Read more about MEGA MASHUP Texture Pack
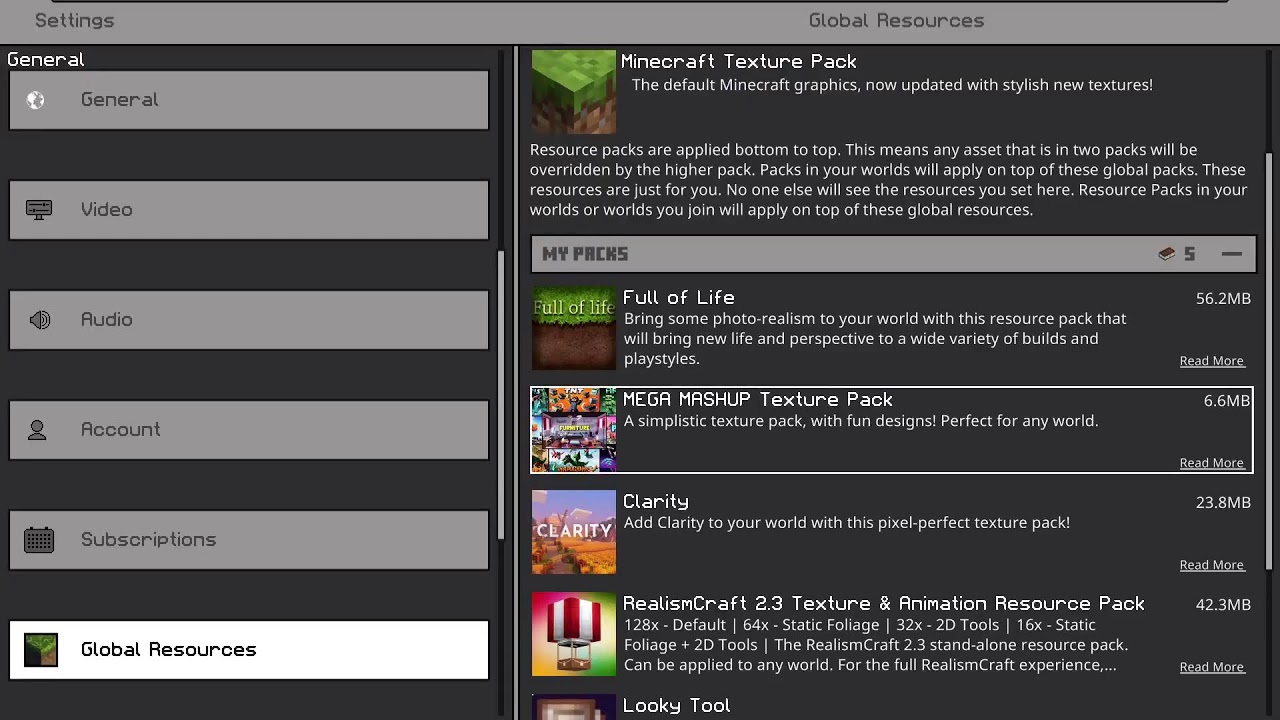Viewport: 1280px width, 720px height. pyautogui.click(x=1212, y=463)
